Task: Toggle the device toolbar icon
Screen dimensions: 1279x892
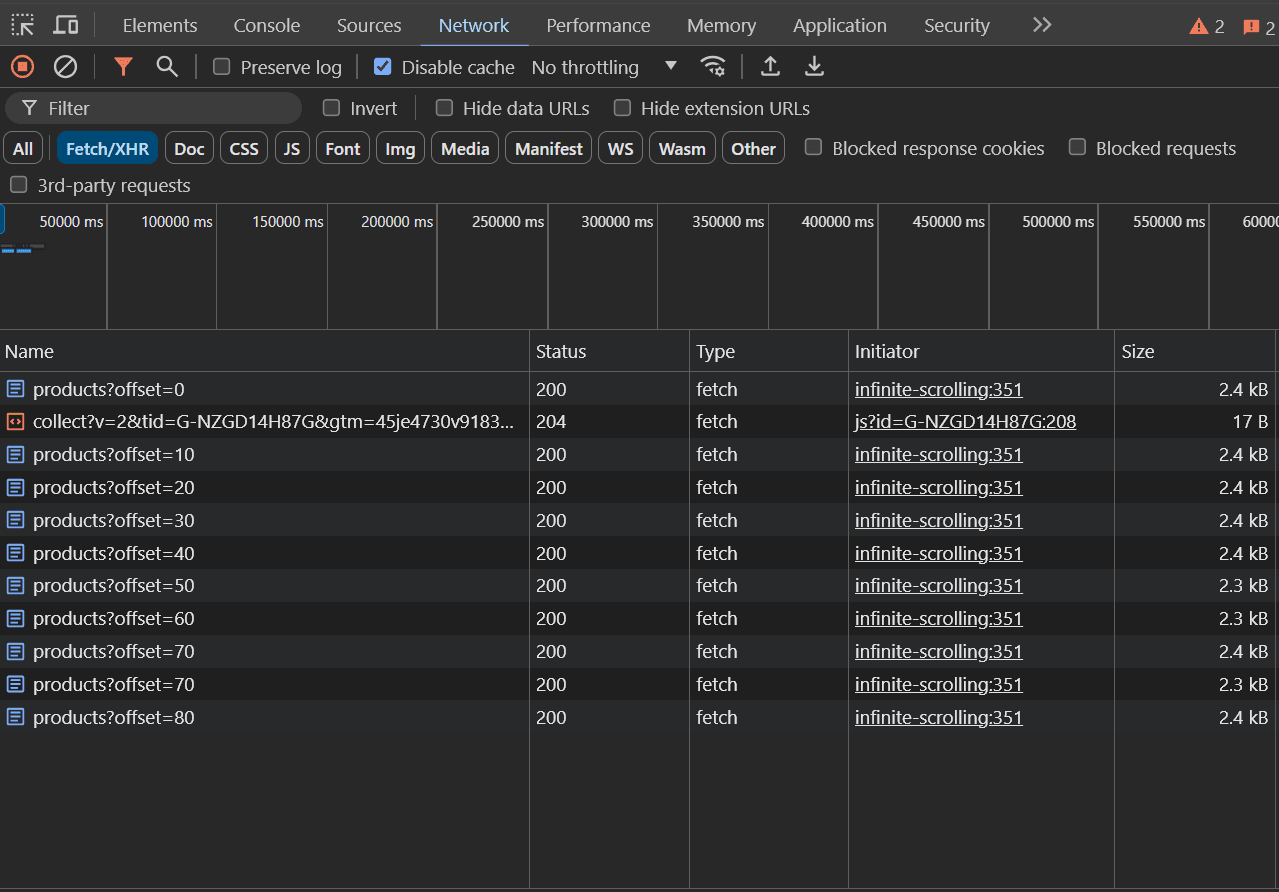Action: tap(66, 25)
